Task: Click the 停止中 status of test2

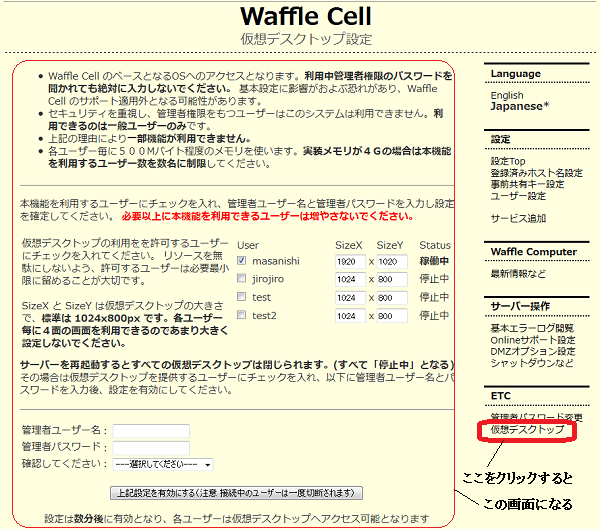Action: tap(434, 315)
